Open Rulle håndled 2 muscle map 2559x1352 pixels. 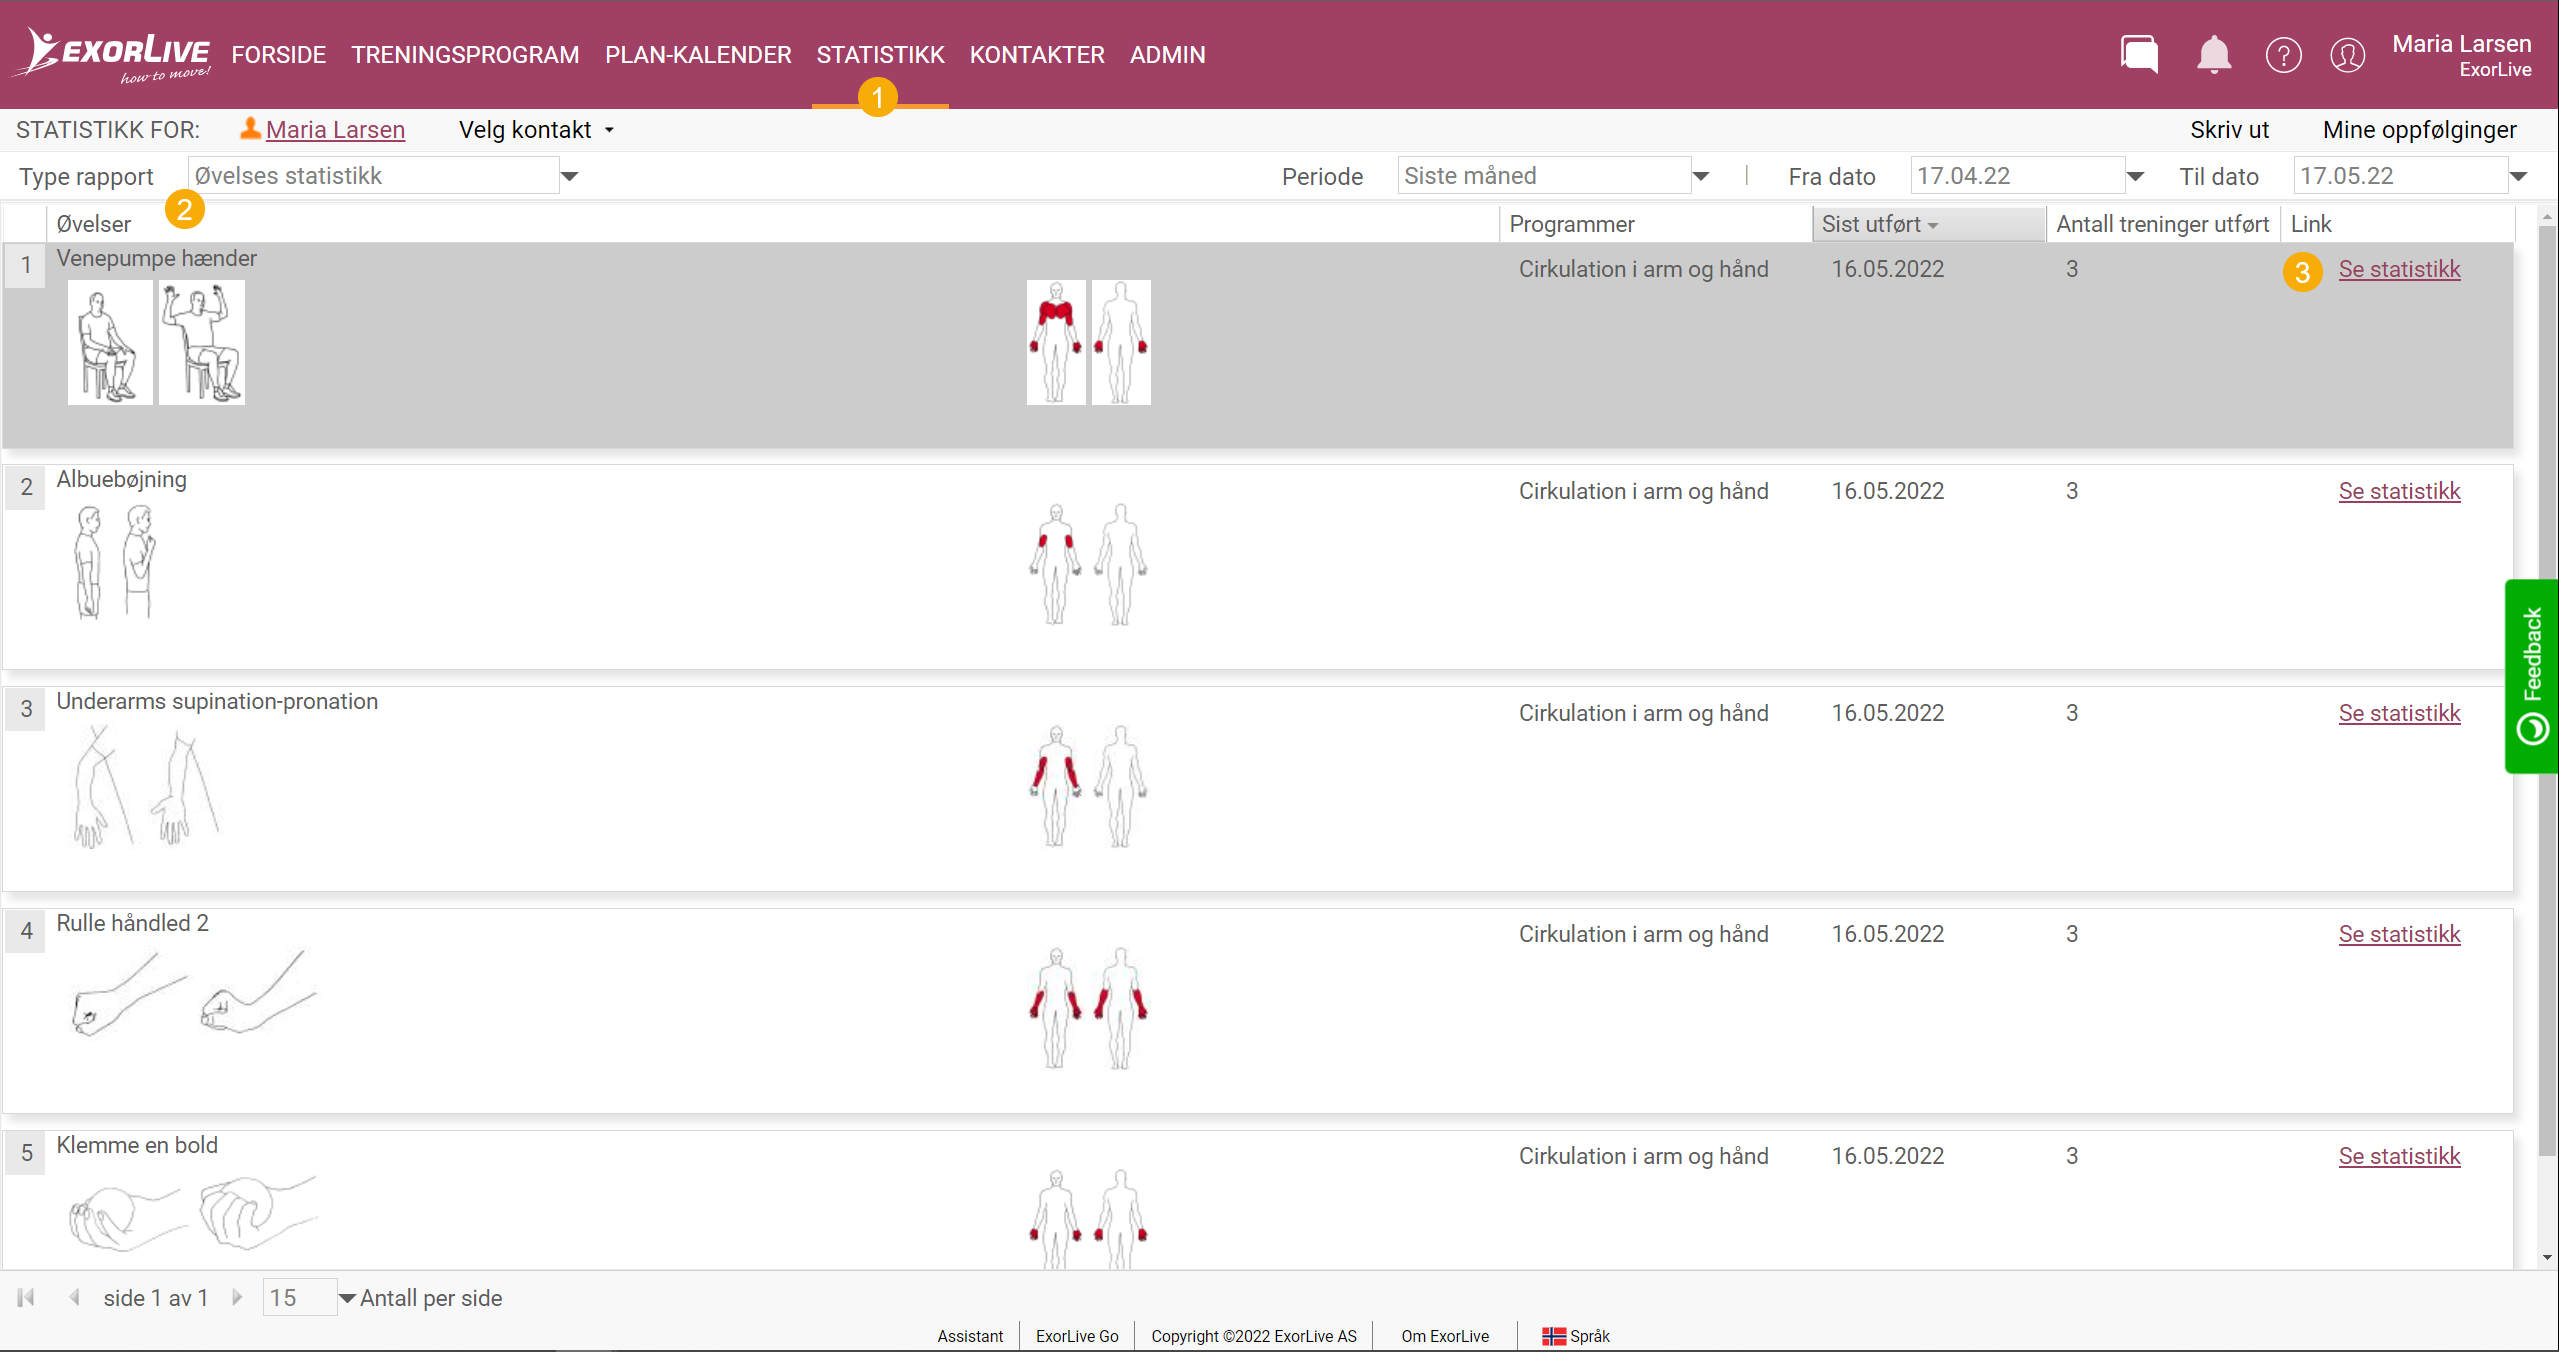pos(1088,1008)
